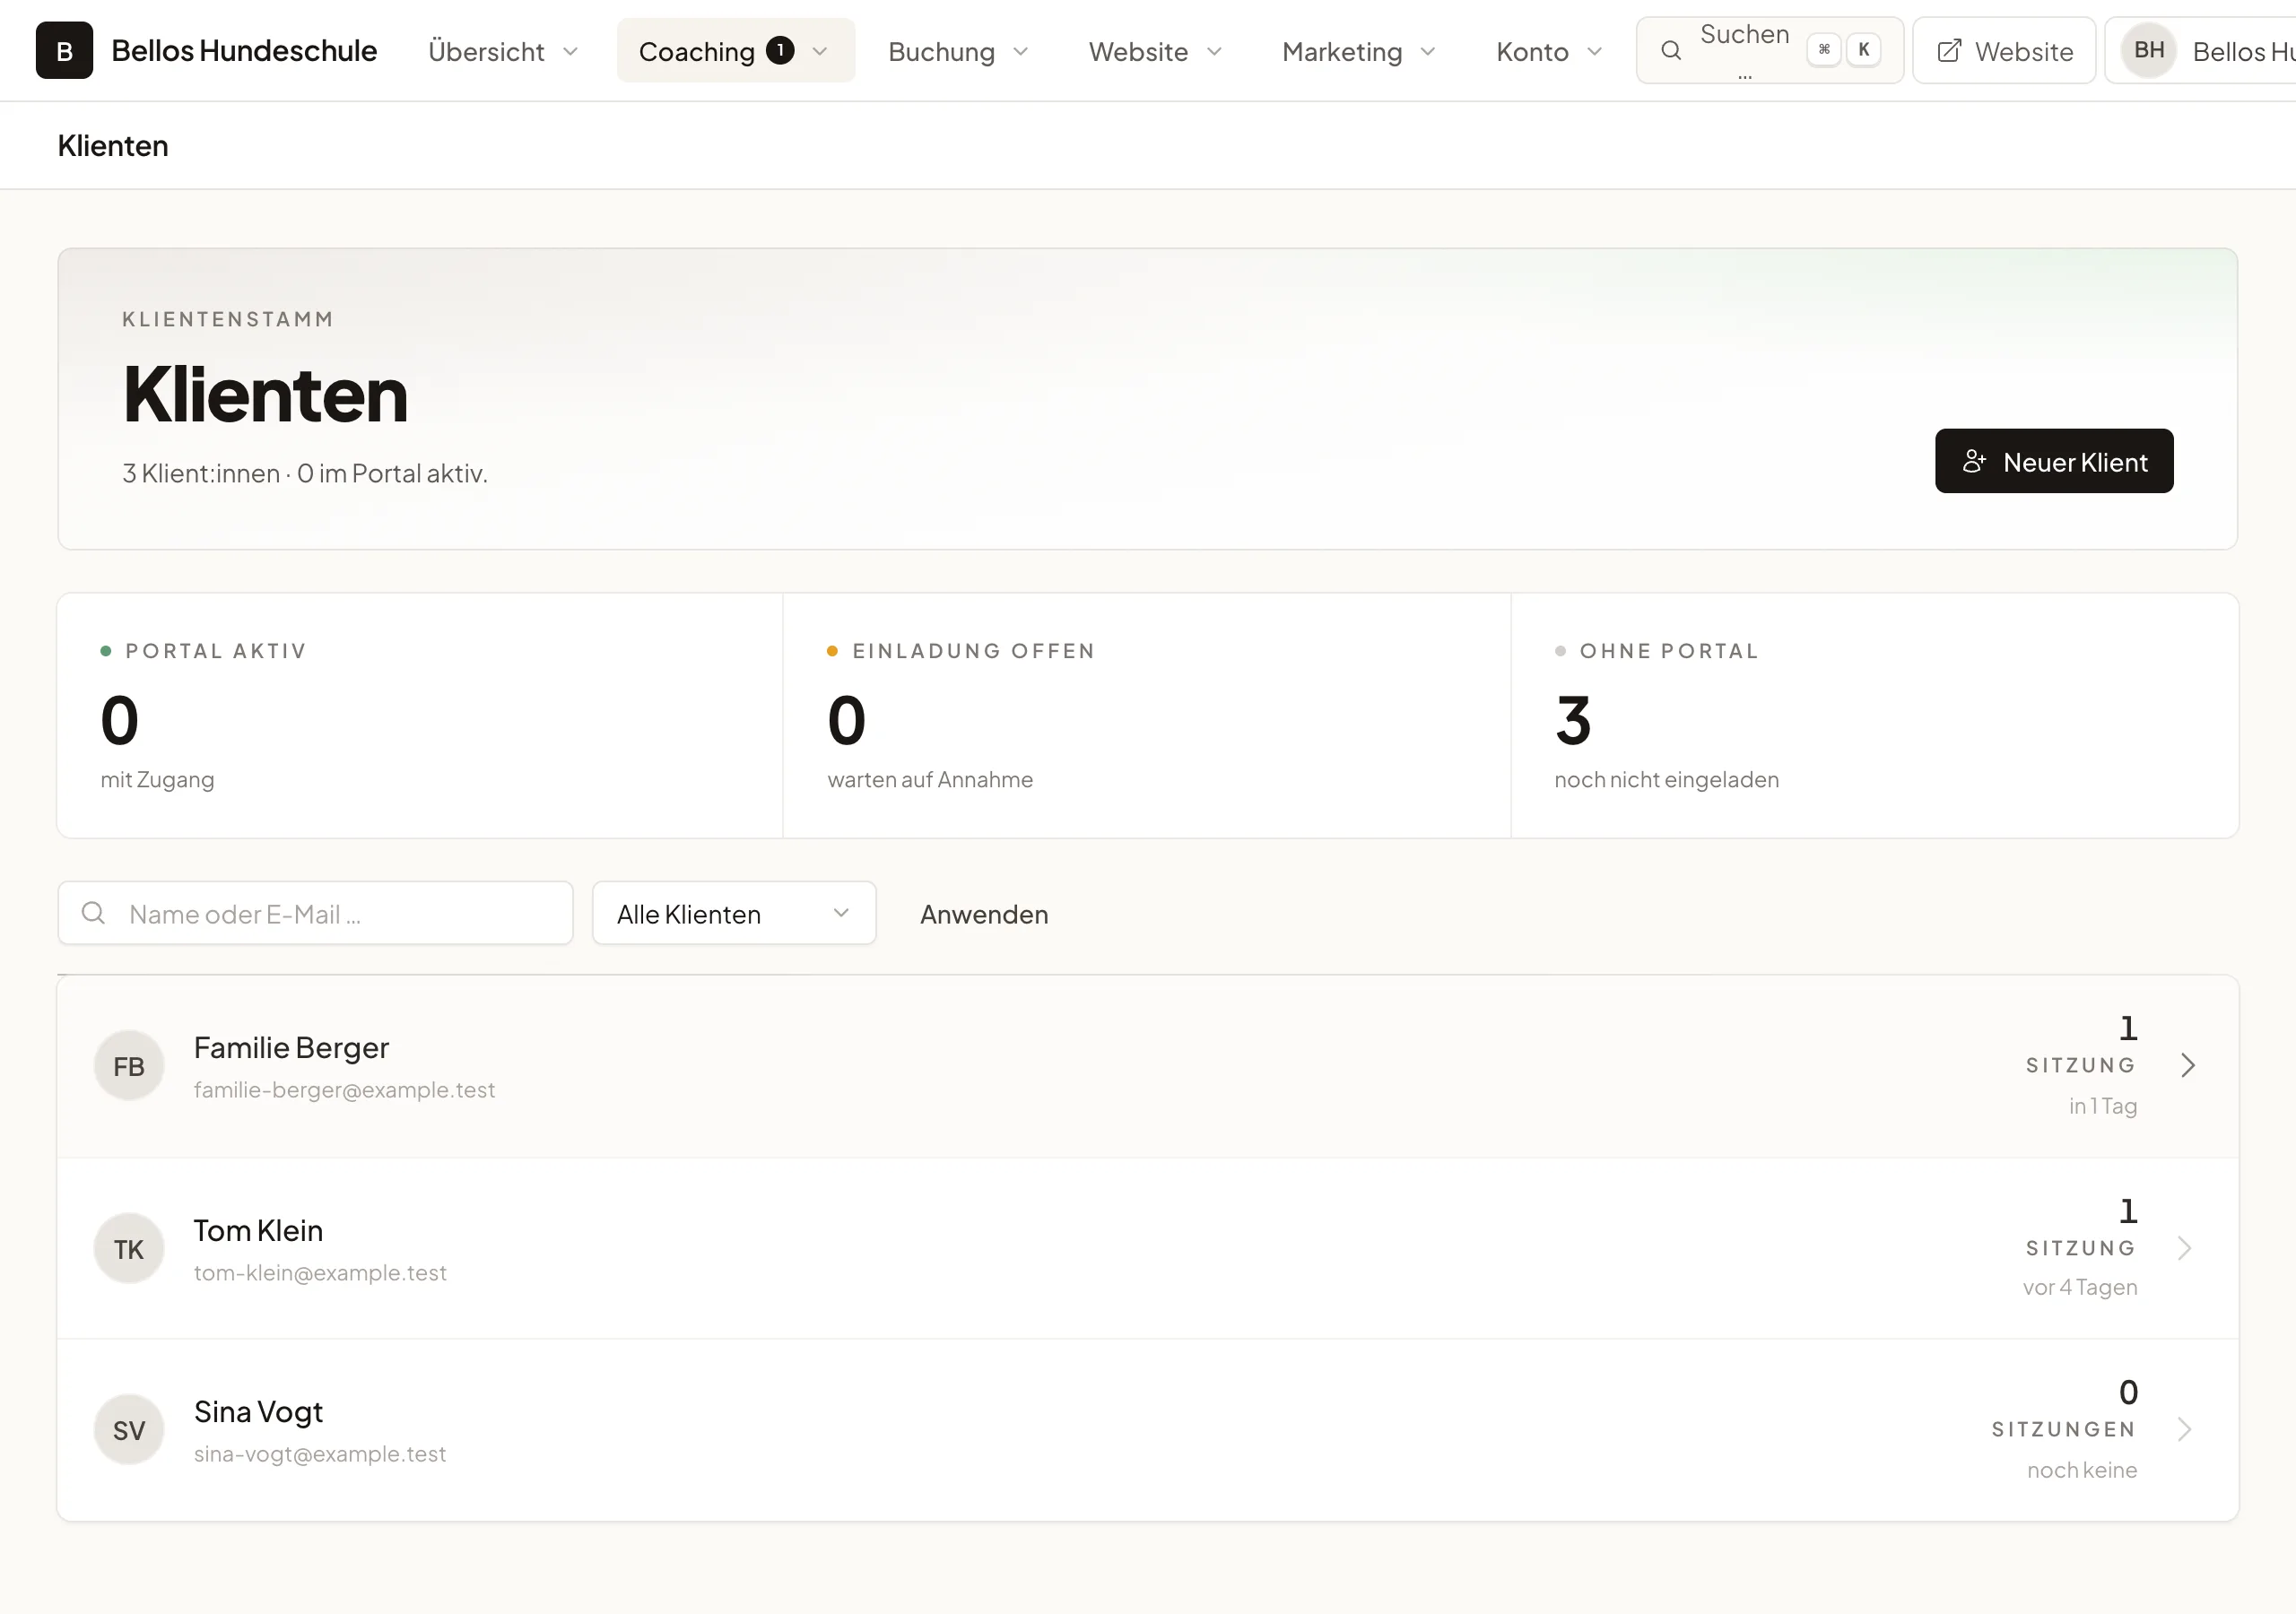2296x1614 pixels.
Task: Click the 'in 1 Tag' session date
Action: (2103, 1106)
